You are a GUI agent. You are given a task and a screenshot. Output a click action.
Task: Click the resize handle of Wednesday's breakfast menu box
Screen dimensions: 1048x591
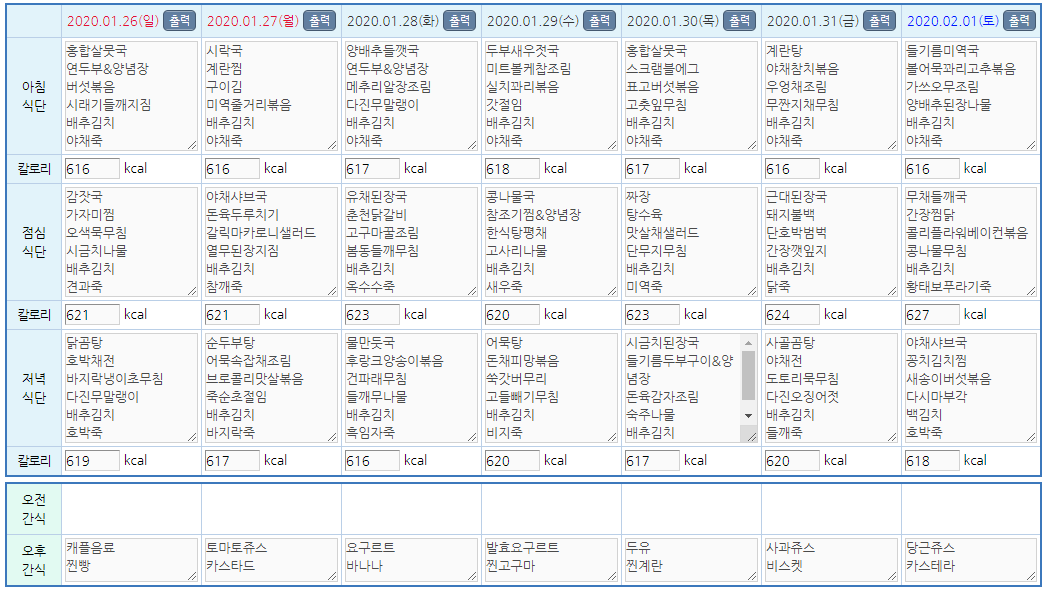[611, 145]
